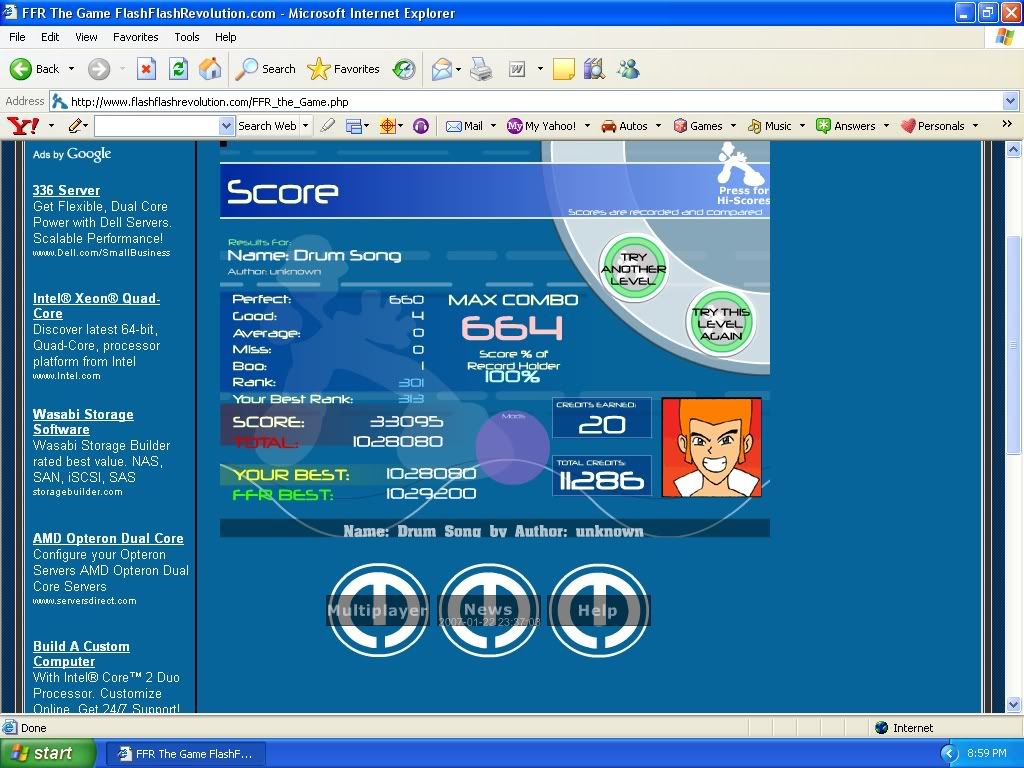
Task: Open the 336 Server ad link
Action: pyautogui.click(x=66, y=190)
